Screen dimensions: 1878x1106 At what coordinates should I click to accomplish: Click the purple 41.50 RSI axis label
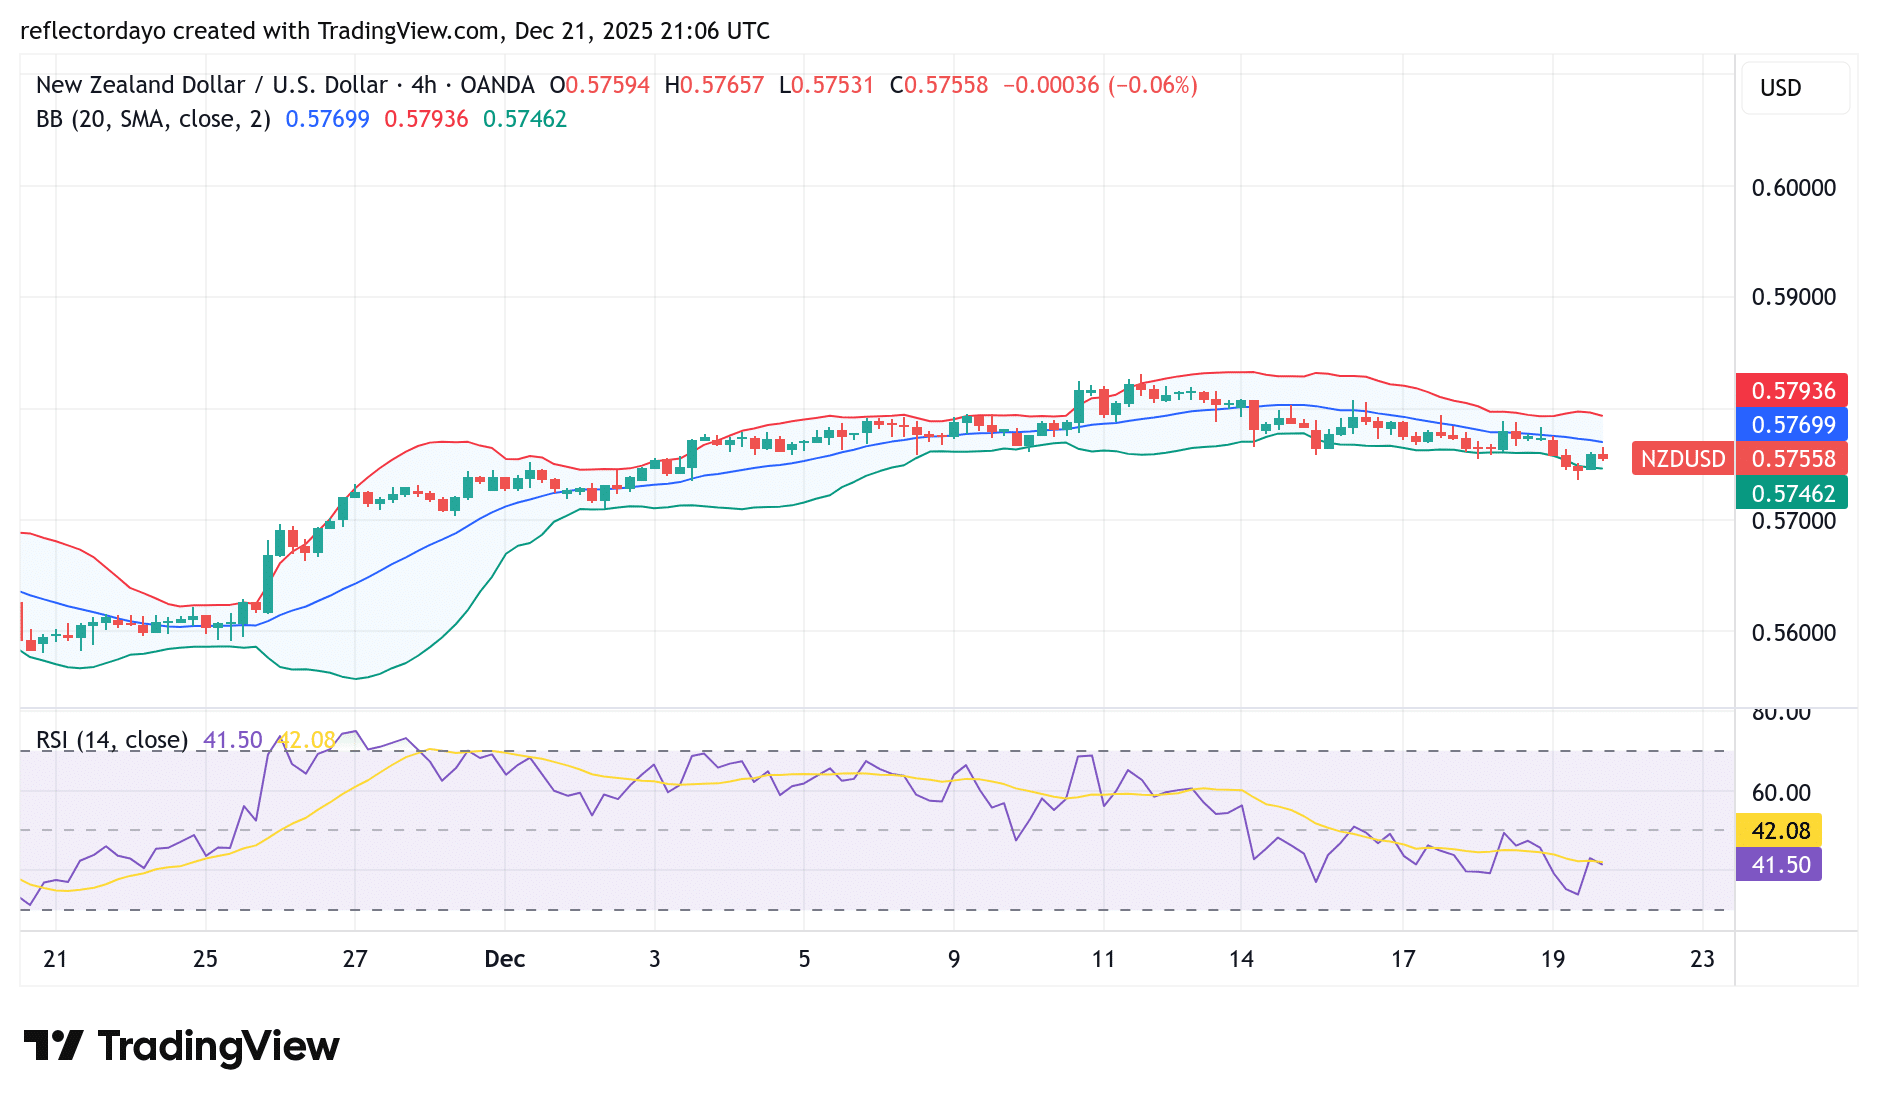point(1779,864)
